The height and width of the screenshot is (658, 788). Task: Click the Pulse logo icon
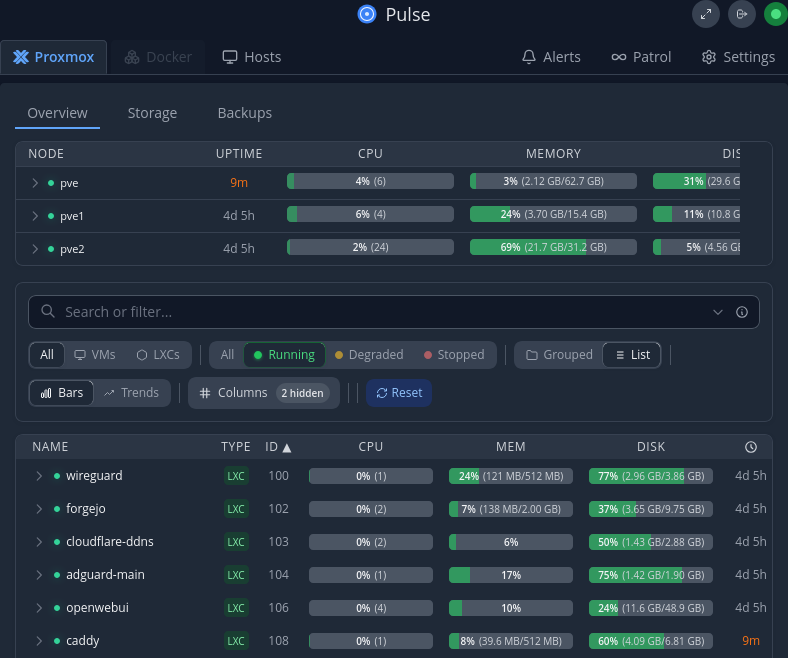(x=367, y=14)
